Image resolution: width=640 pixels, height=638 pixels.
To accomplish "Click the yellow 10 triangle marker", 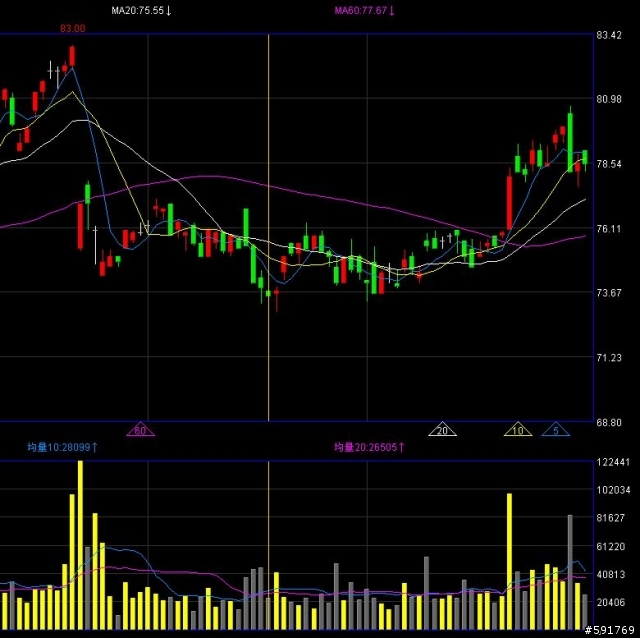I will pyautogui.click(x=518, y=429).
